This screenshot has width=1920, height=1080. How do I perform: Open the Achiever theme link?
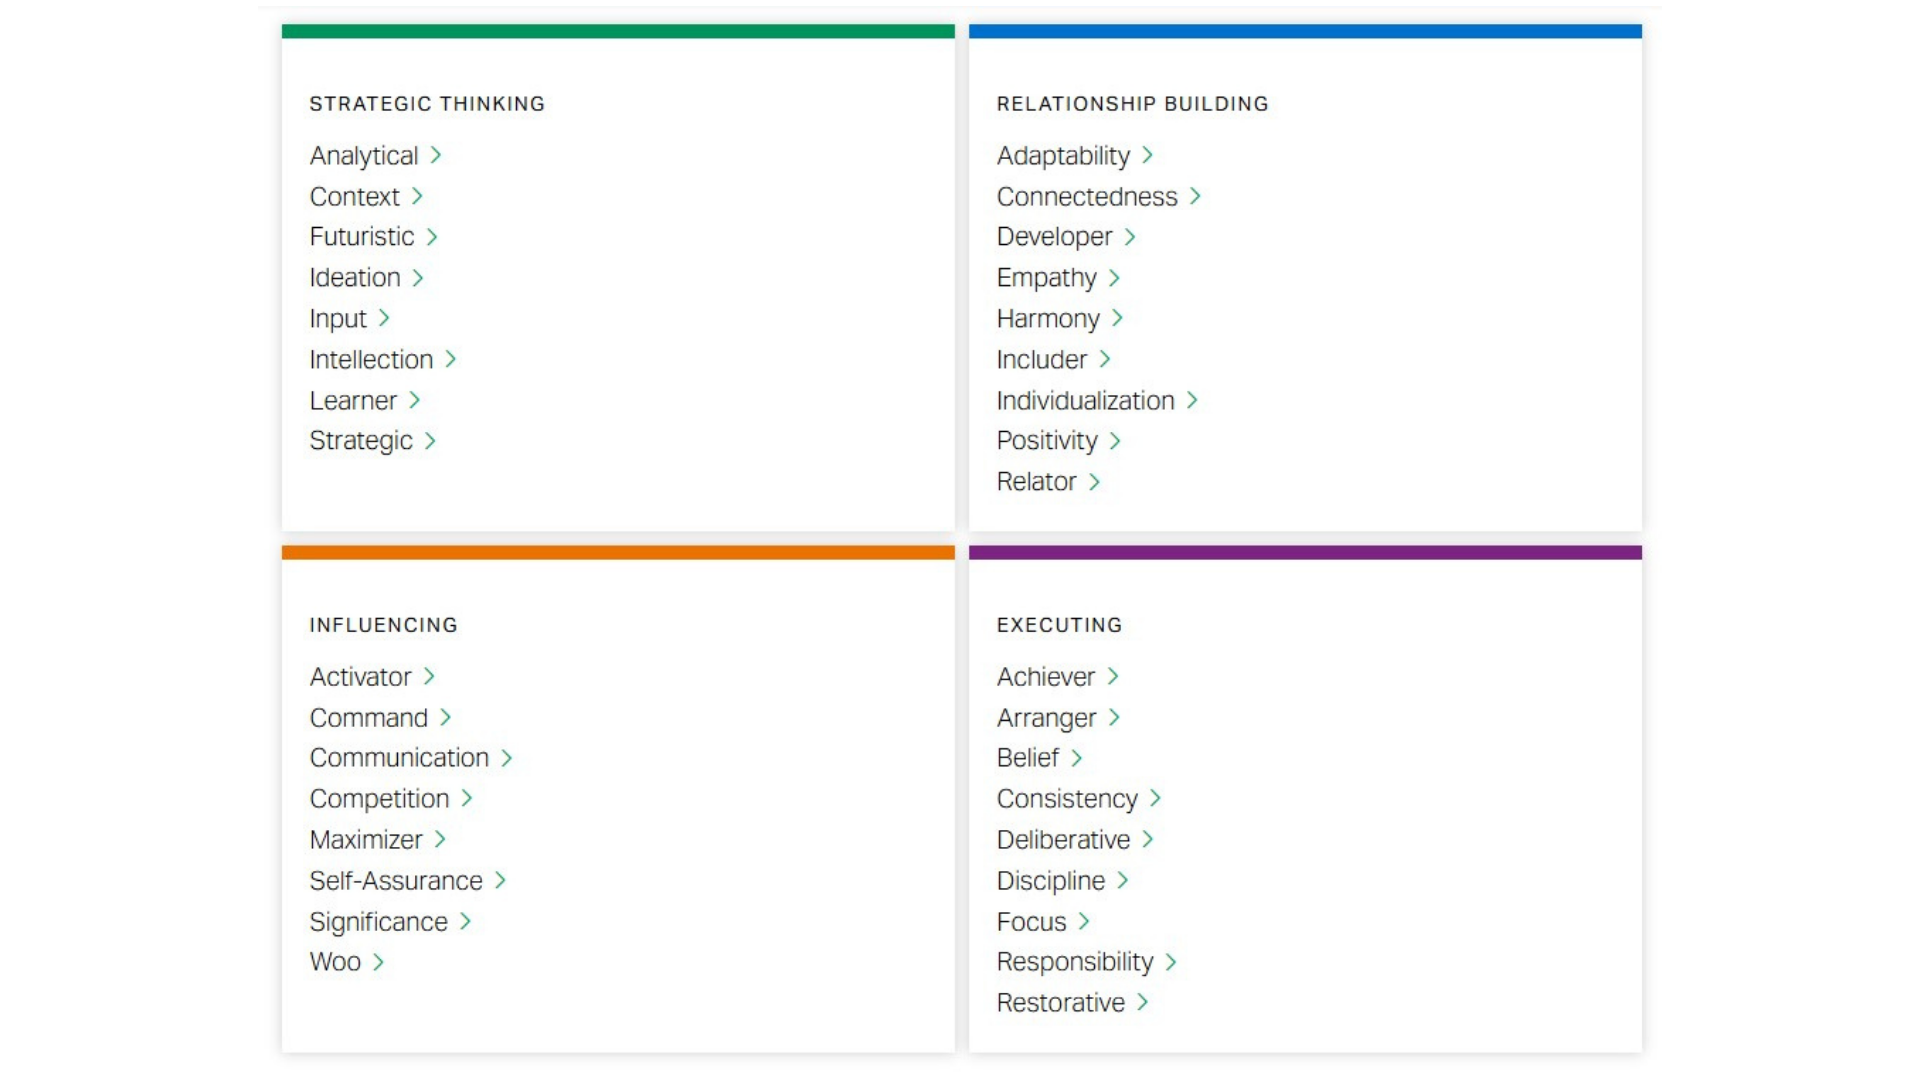[1046, 677]
